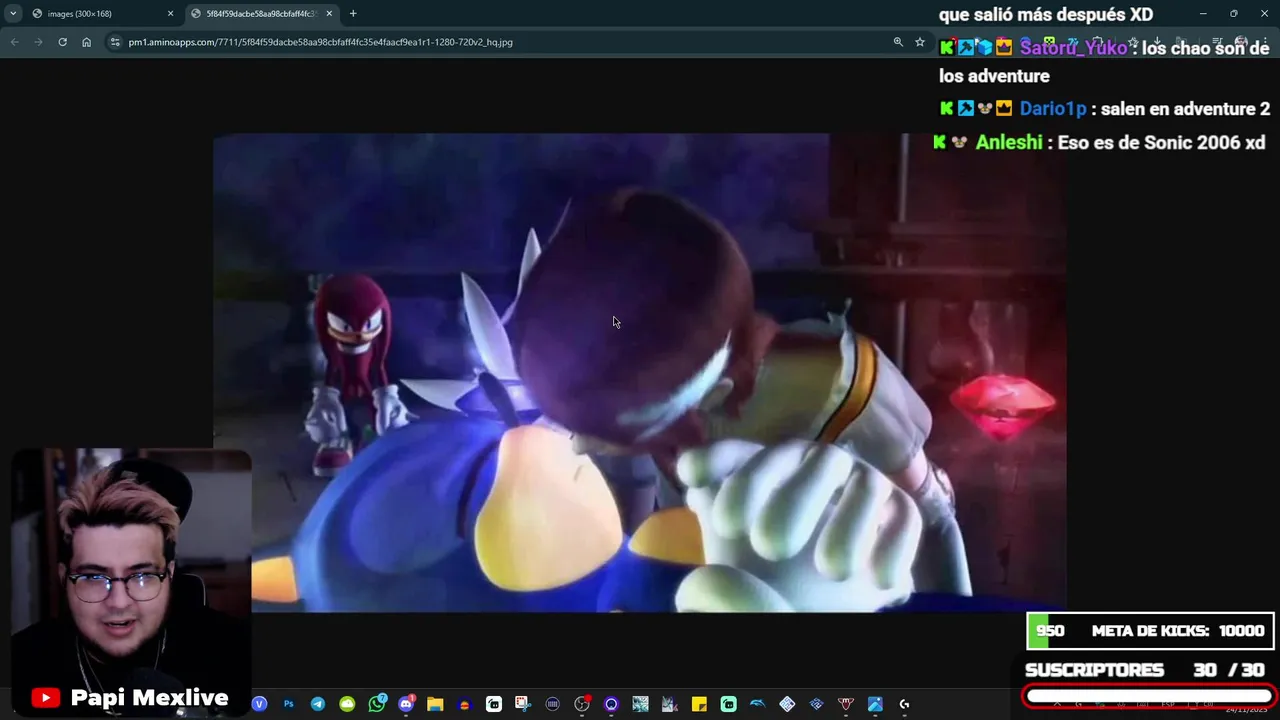Open the Dolphin emulator taskbar icon

[757, 704]
